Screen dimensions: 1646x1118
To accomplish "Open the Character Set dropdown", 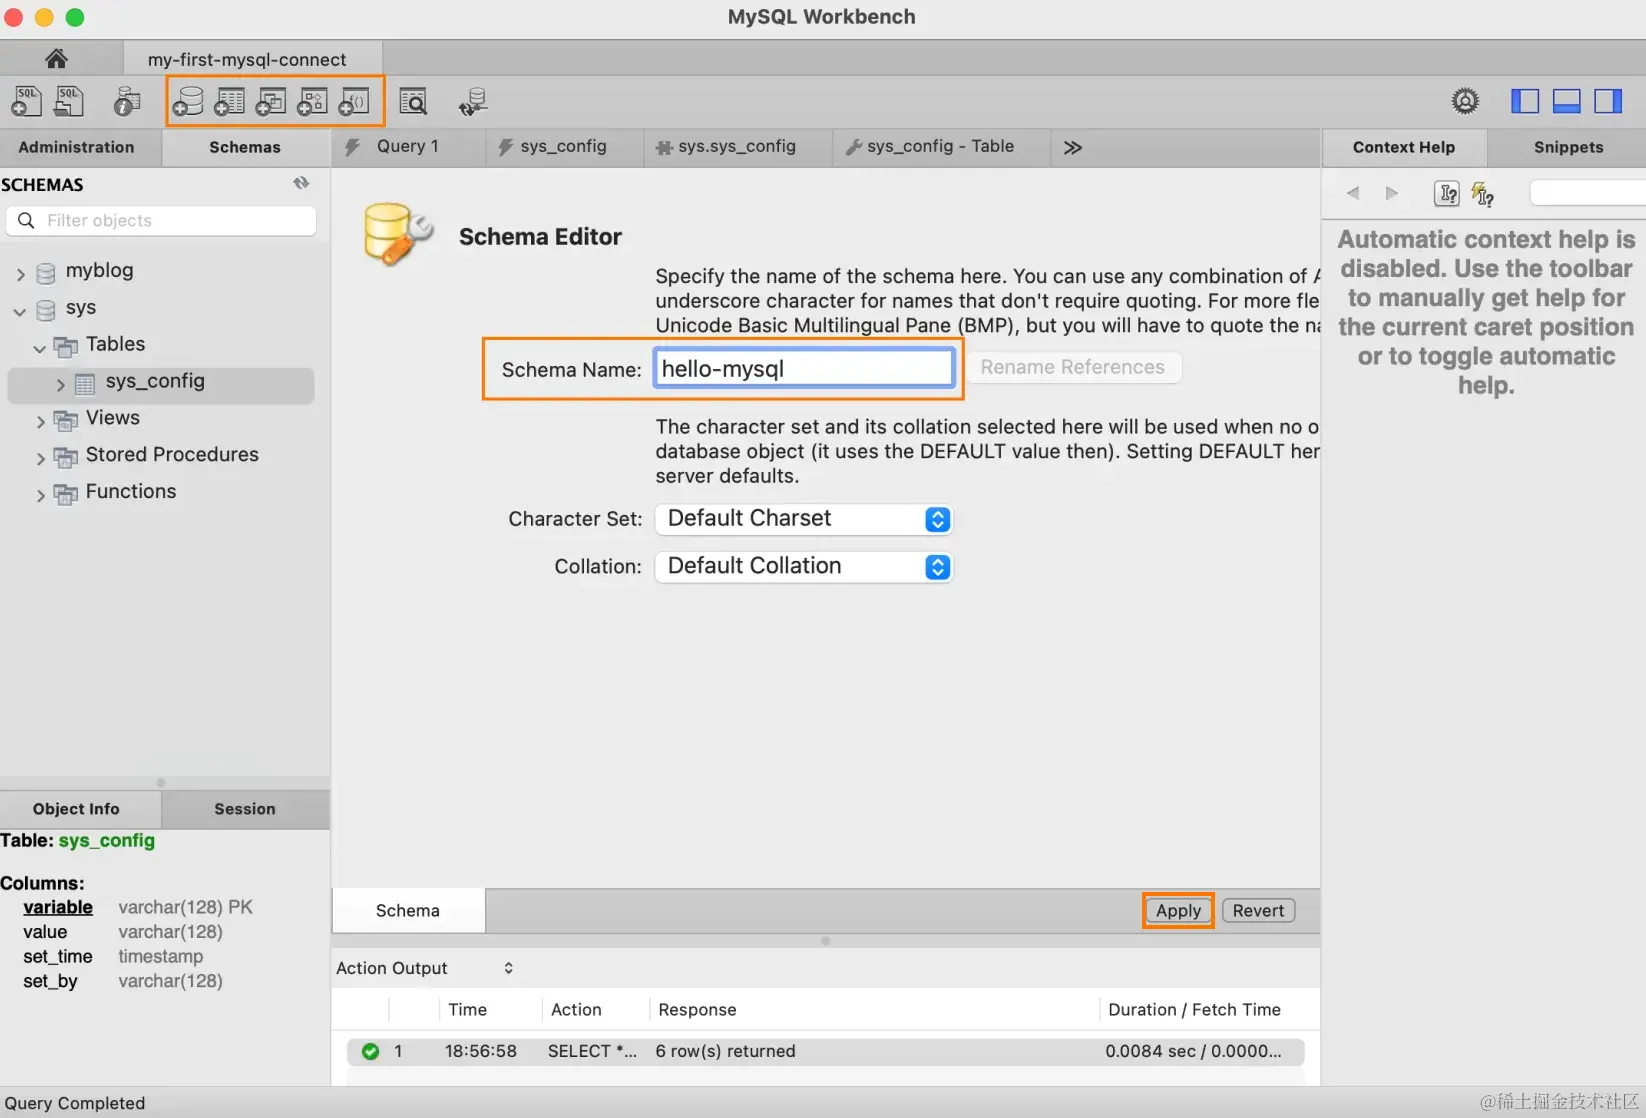I will click(x=803, y=519).
